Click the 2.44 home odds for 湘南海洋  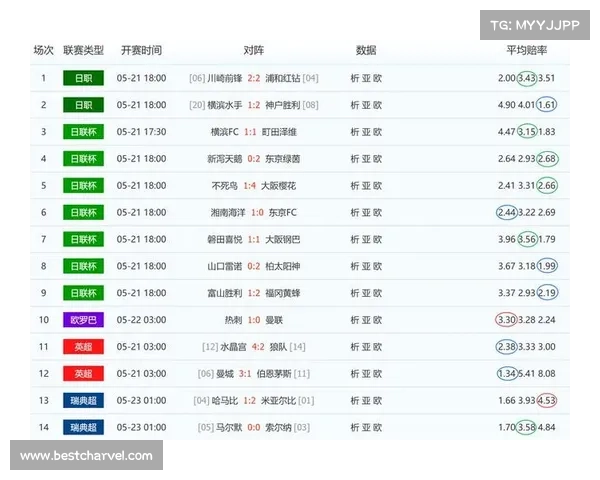coord(507,212)
